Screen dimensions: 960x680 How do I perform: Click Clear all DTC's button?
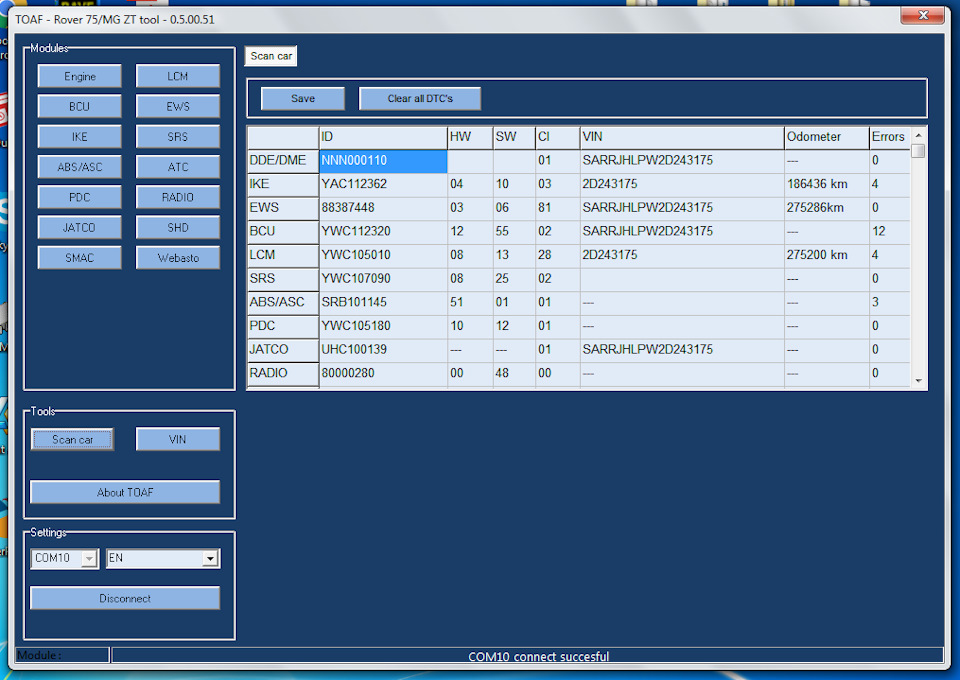coord(420,99)
